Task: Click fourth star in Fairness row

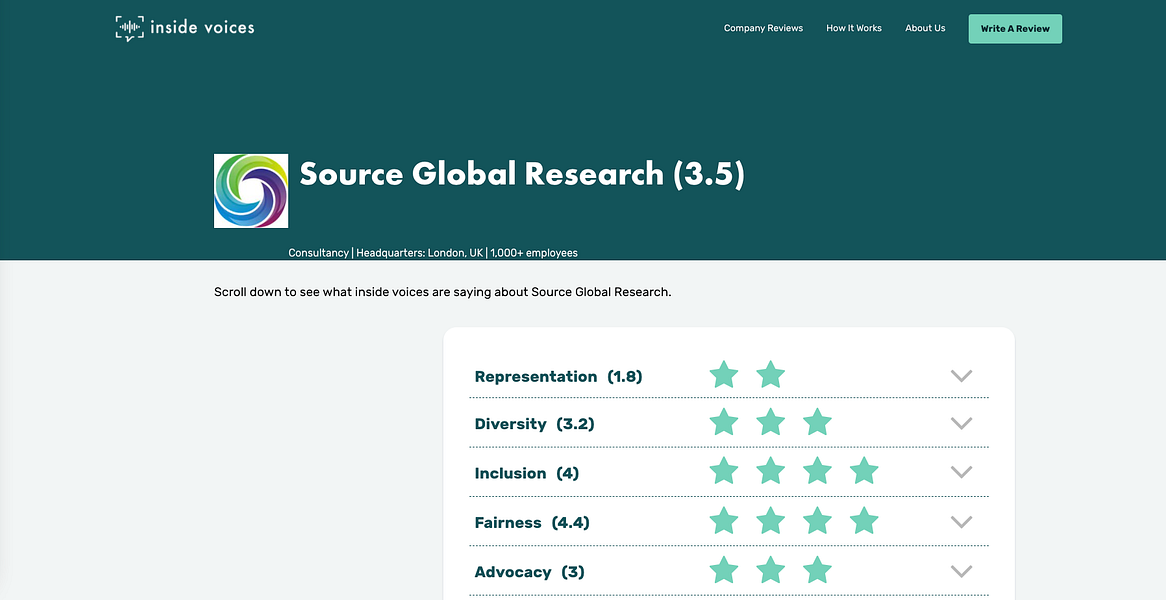Action: (x=864, y=520)
